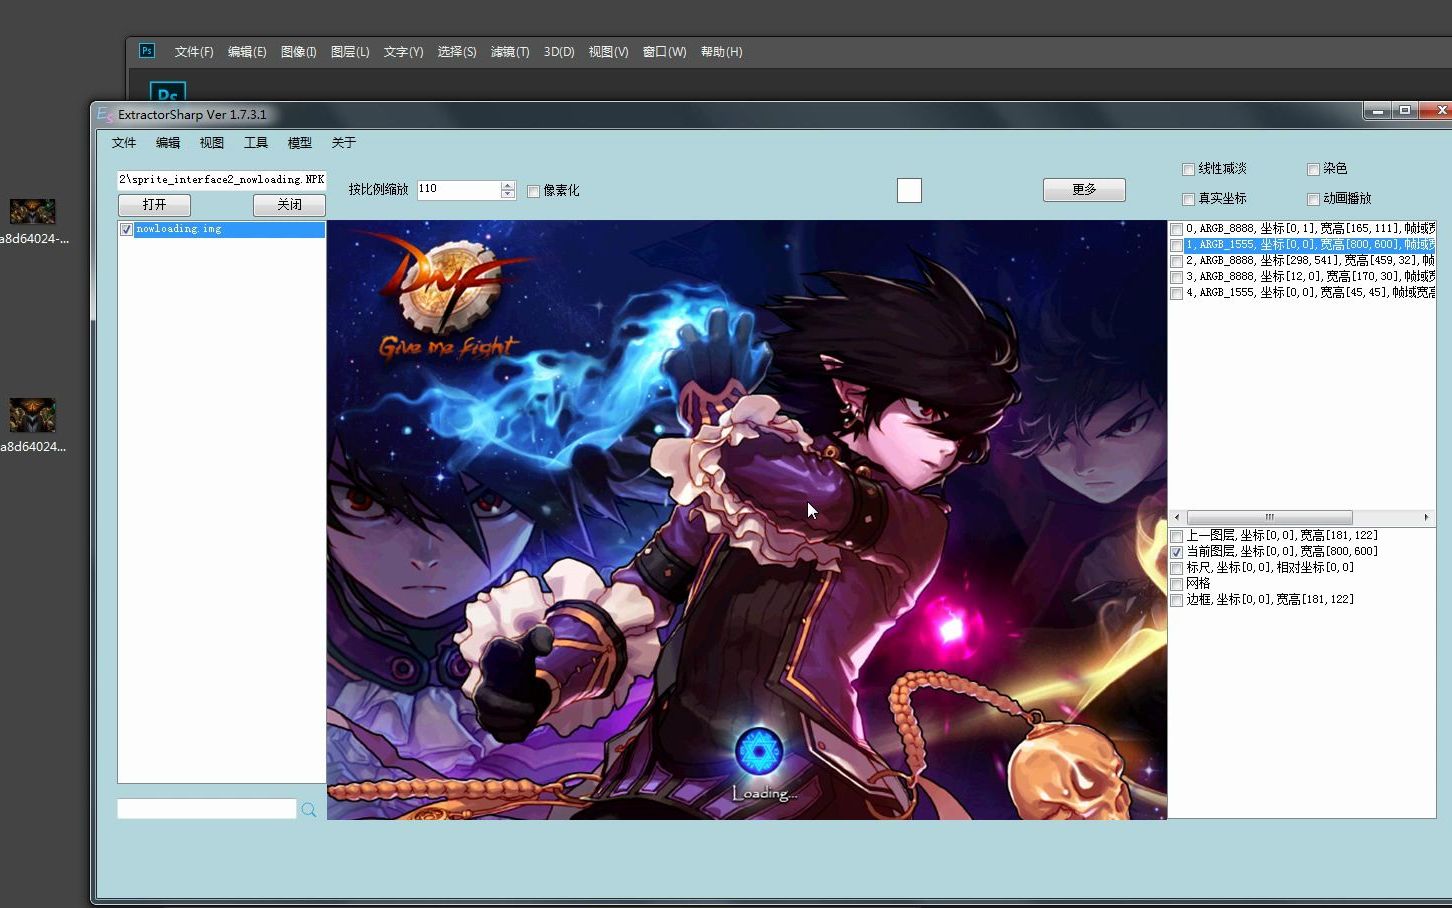This screenshot has width=1452, height=908.
Task: Click the 打开 button
Action: [x=154, y=204]
